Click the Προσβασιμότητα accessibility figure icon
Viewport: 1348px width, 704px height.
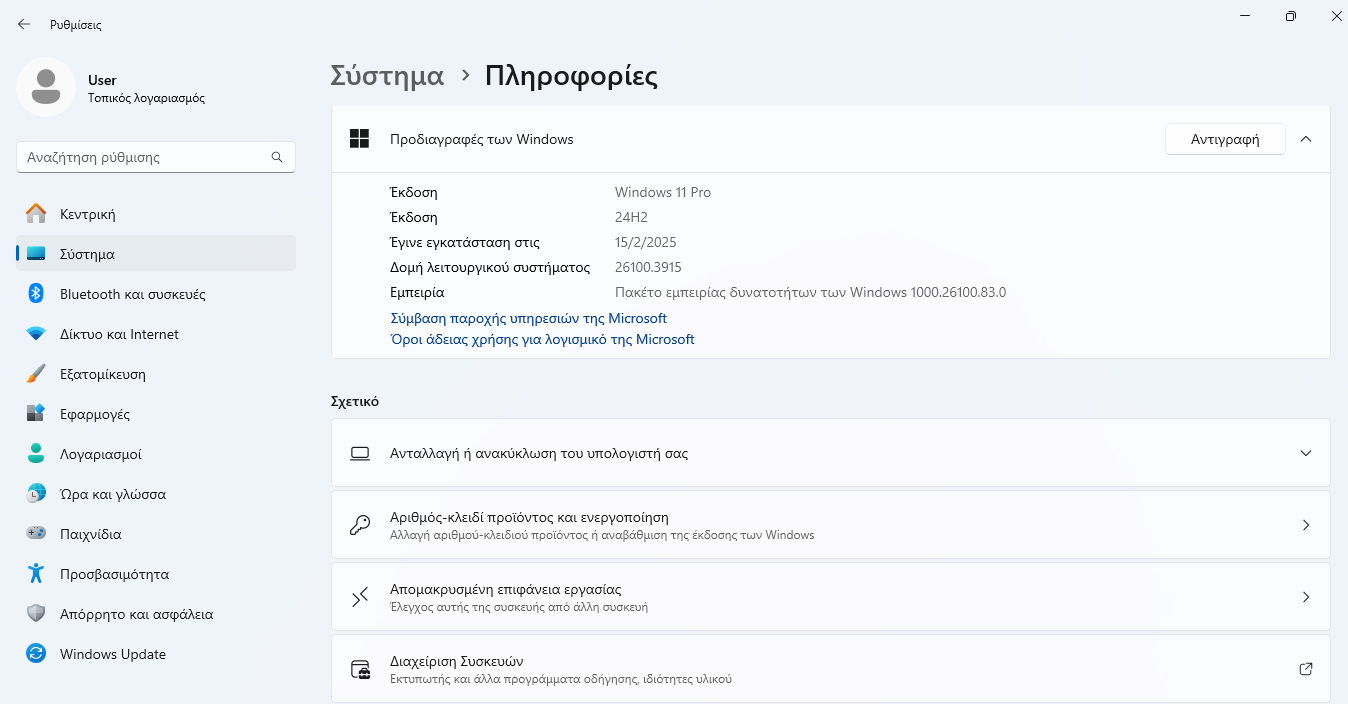click(36, 574)
